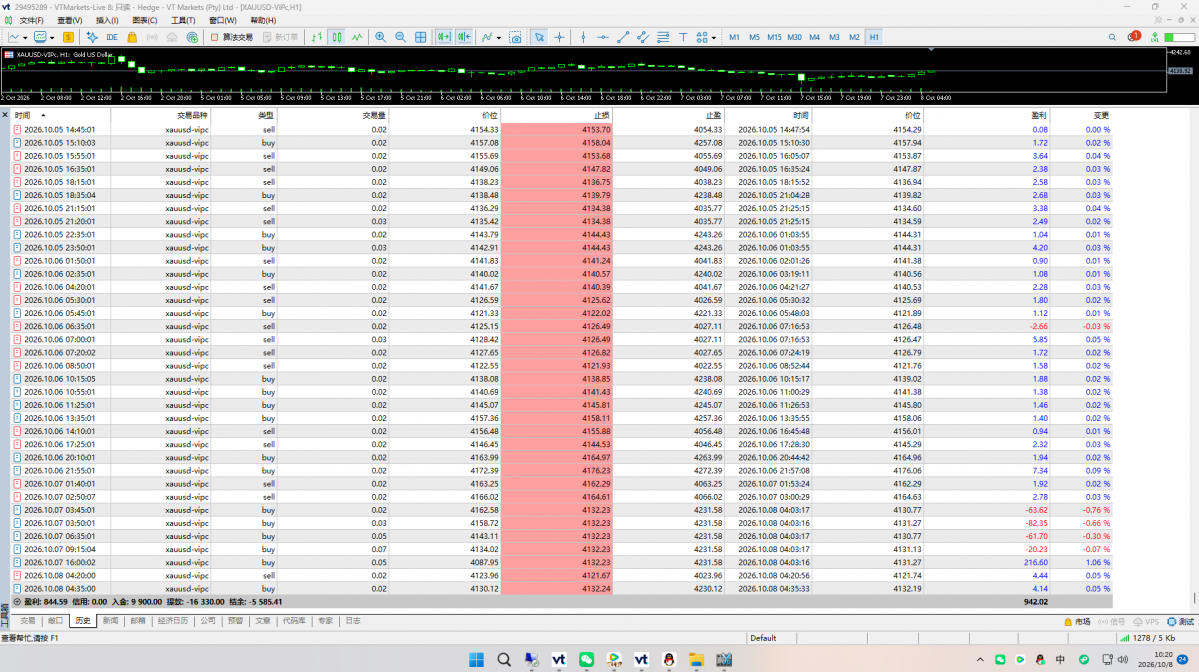Open the market shopping bag icon
This screenshot has height=672, width=1199.
click(x=132, y=37)
